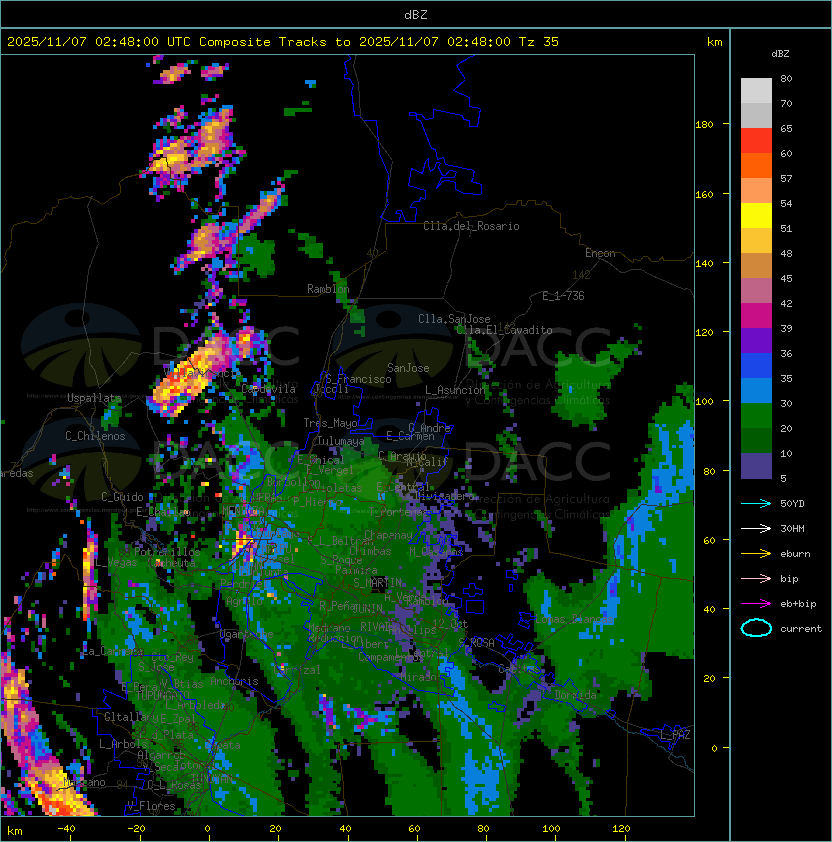
Task: Click the 'Ramblon' map label
Action: [x=328, y=289]
